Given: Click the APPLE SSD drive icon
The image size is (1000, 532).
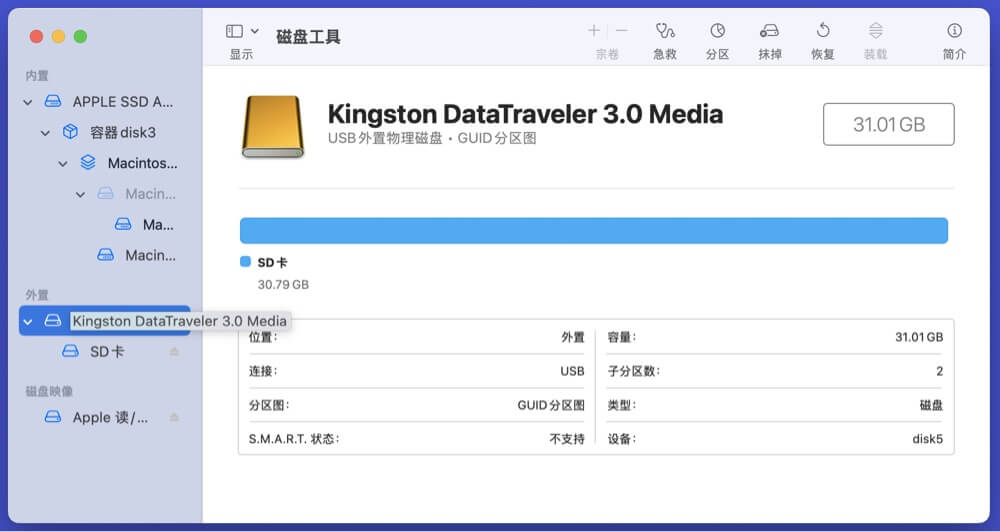Looking at the screenshot, I should click(53, 101).
